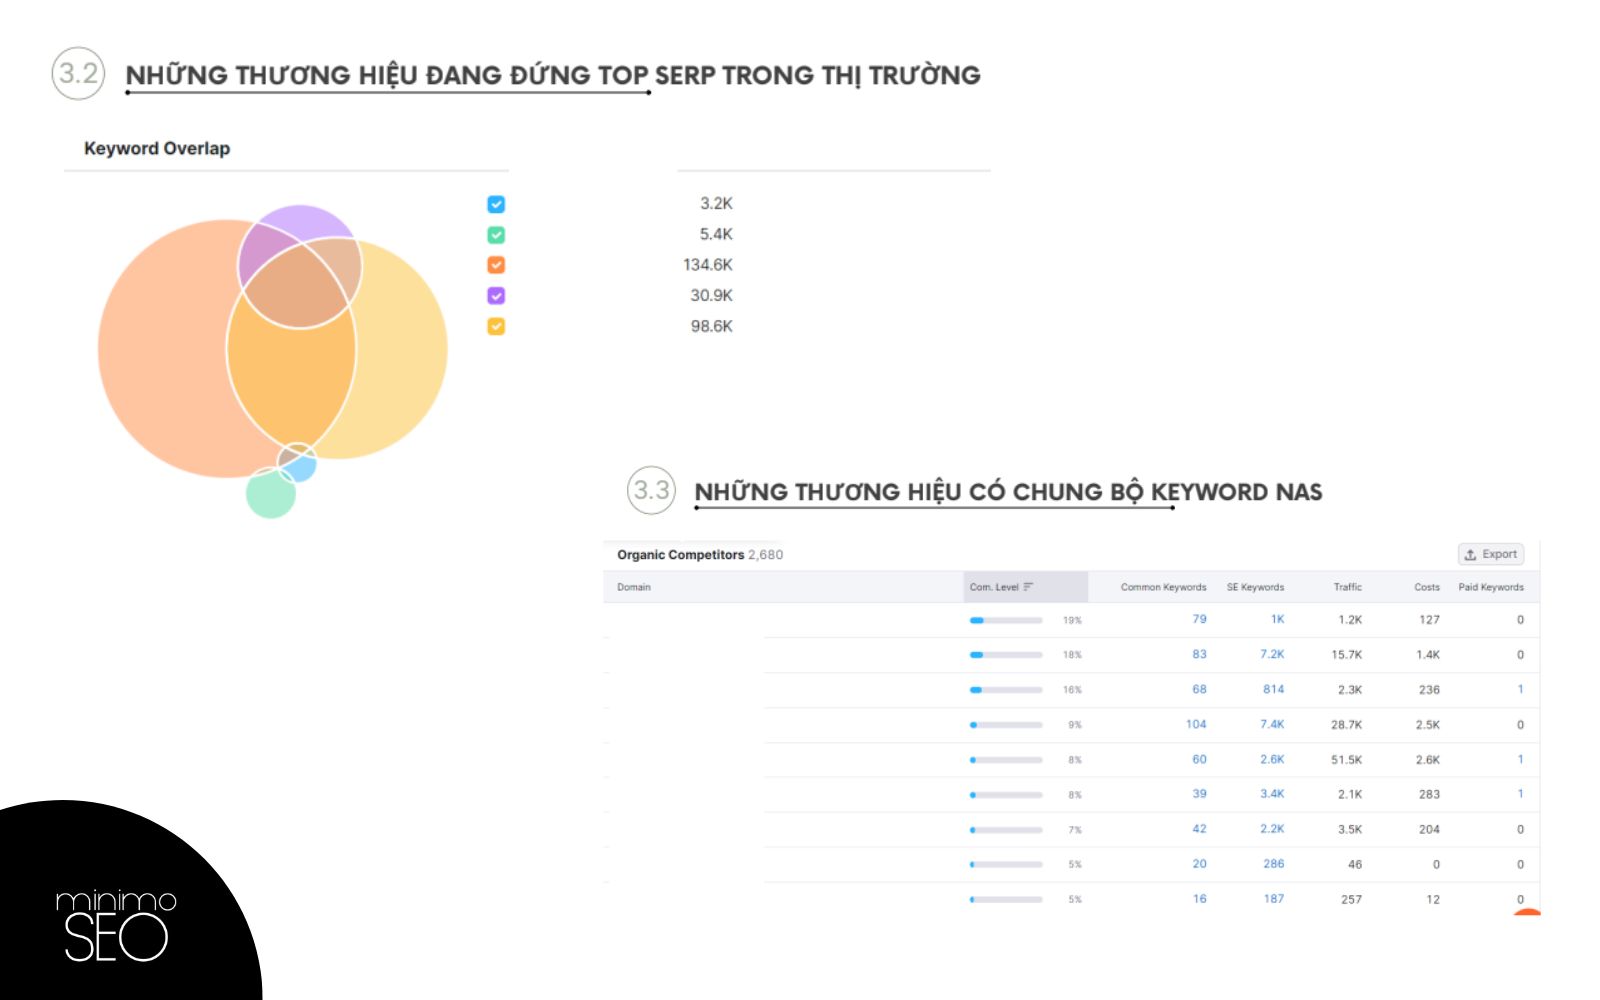Click the 19% competition level bar
The height and width of the screenshot is (1000, 1600).
[x=1006, y=620]
